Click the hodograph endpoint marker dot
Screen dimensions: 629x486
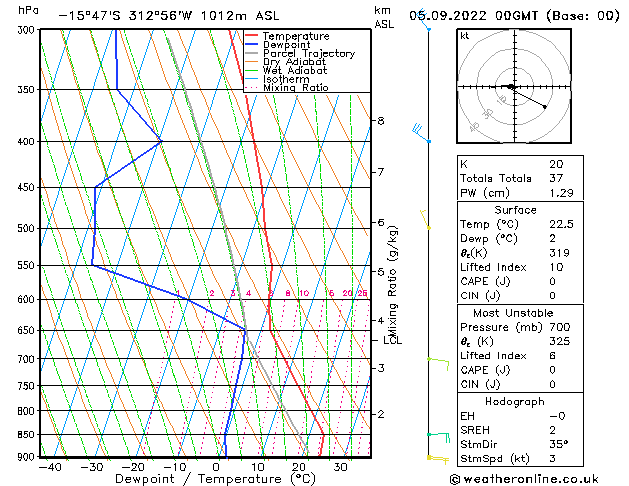click(545, 107)
